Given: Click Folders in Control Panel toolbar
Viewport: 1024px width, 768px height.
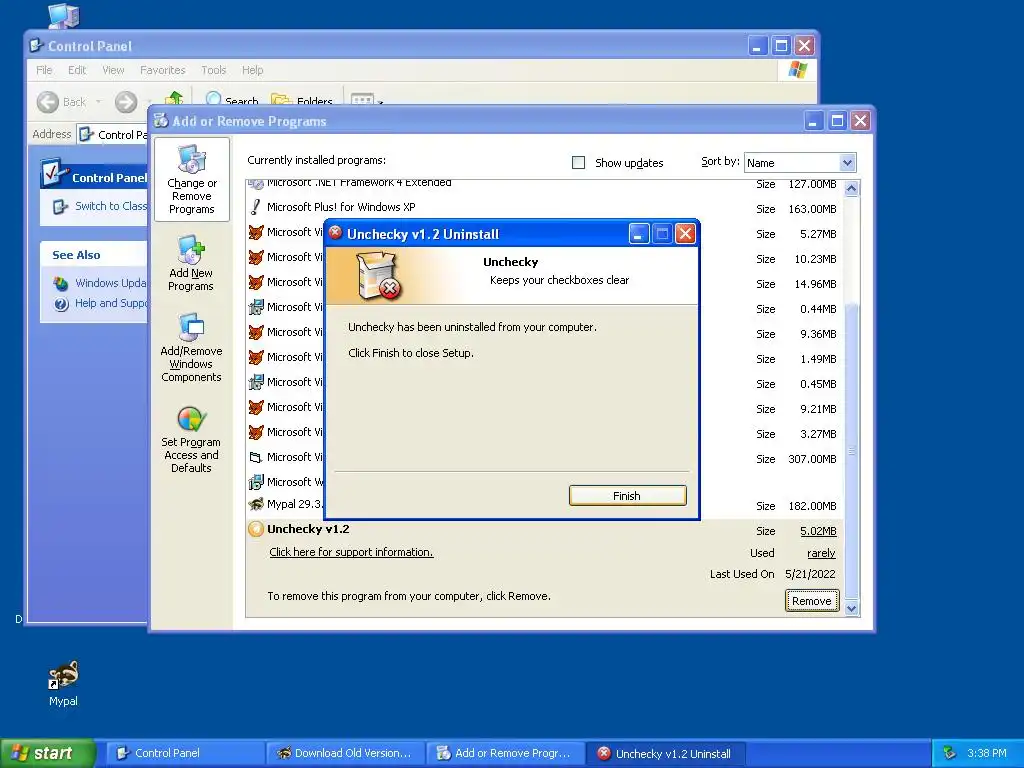Looking at the screenshot, I should (x=302, y=100).
